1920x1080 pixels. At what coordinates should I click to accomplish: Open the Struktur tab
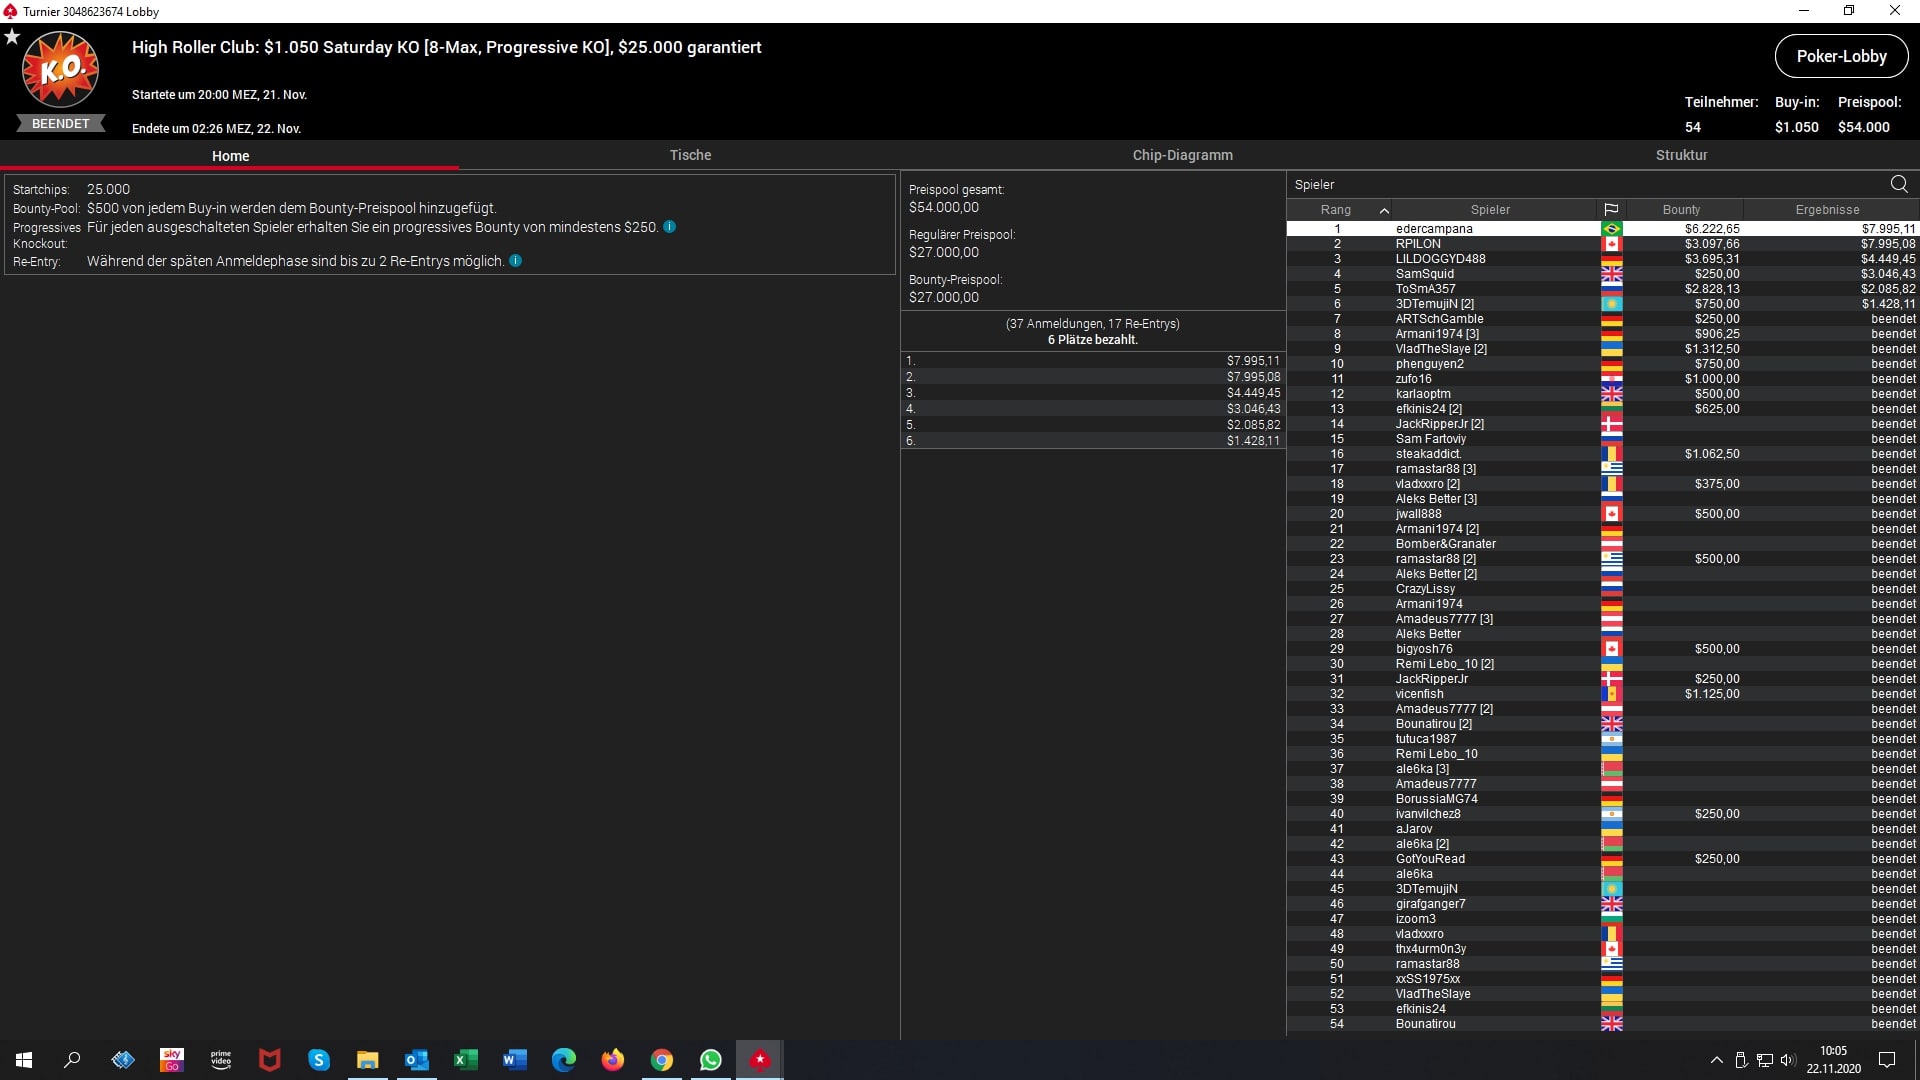click(x=1681, y=155)
